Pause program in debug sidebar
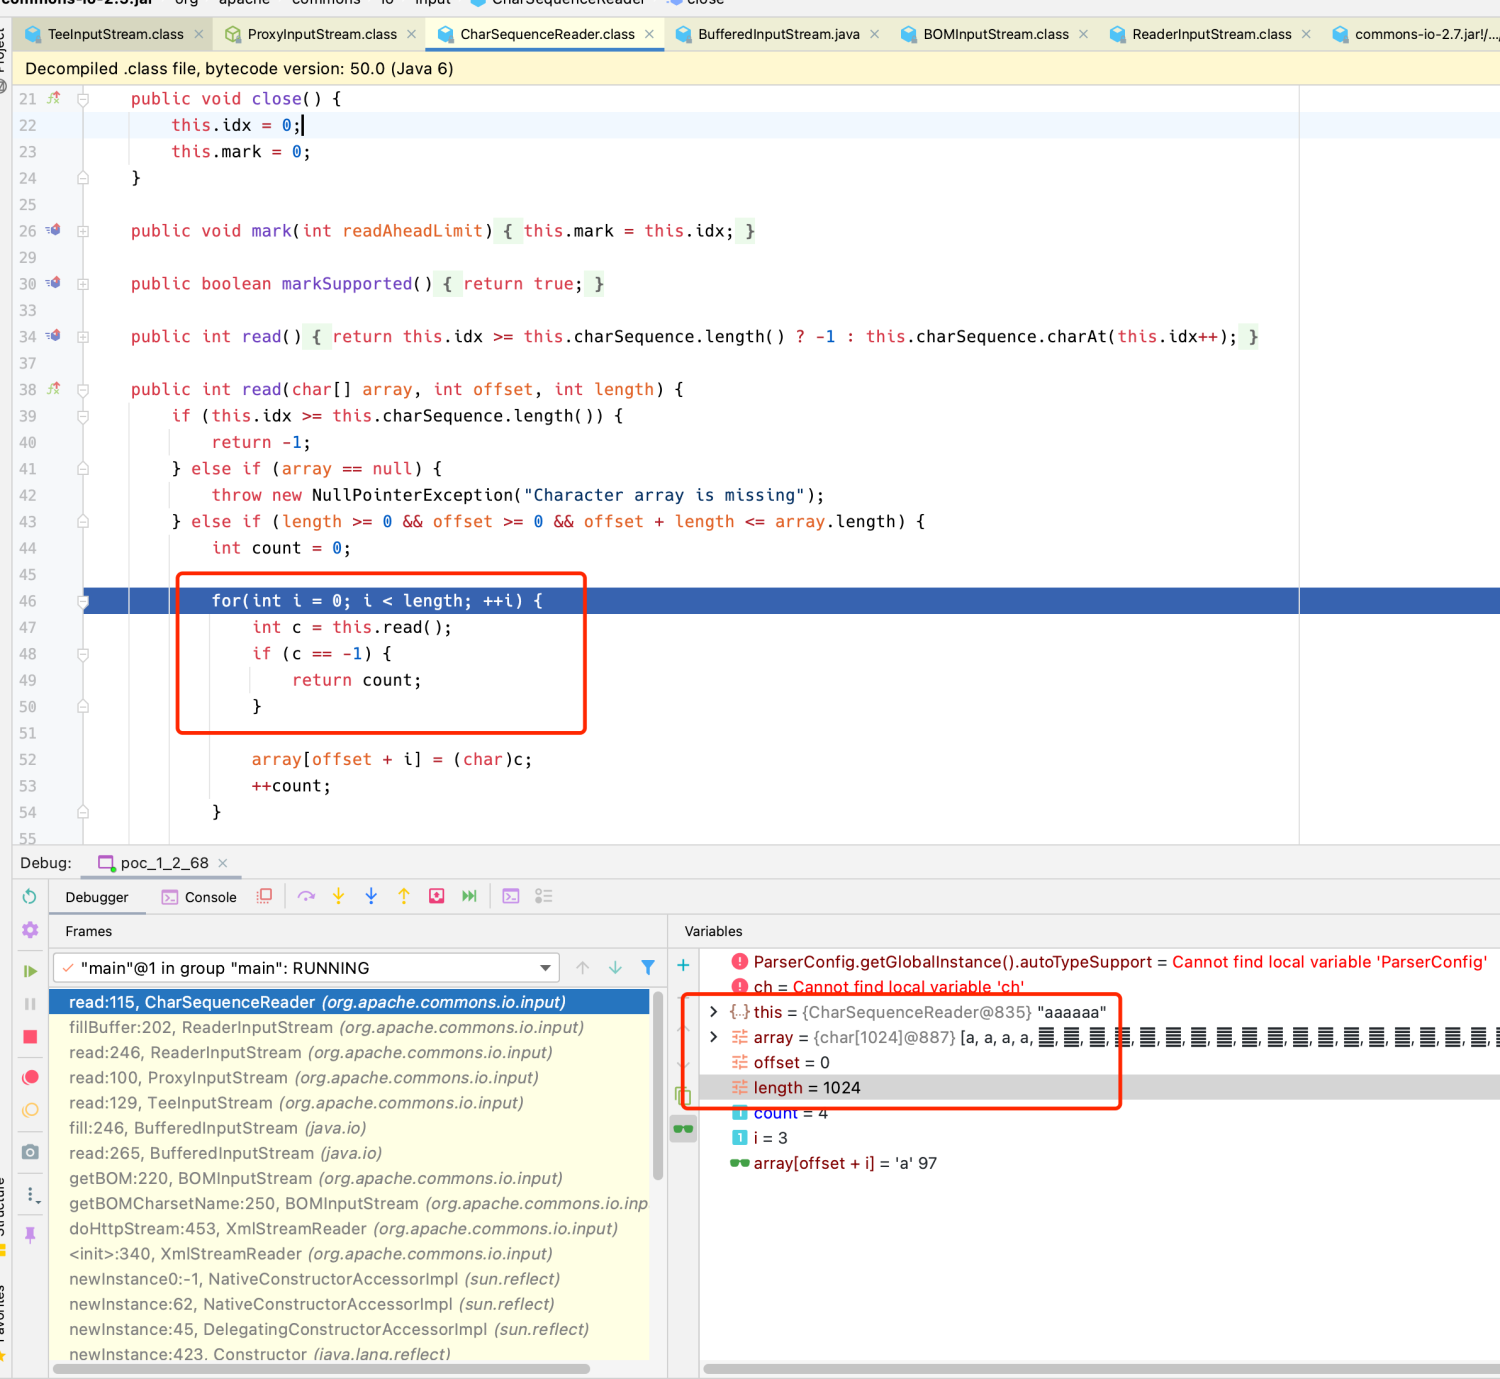The height and width of the screenshot is (1379, 1500). click(30, 1003)
